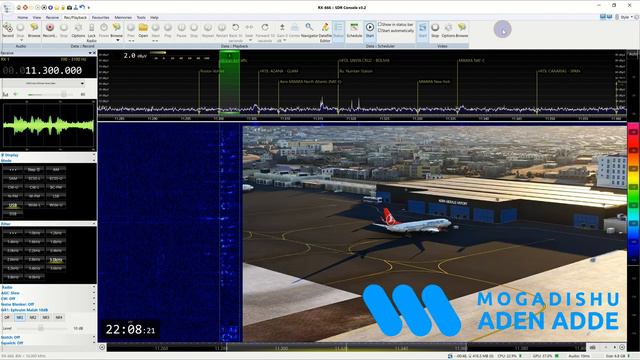Viewport: 640px width, 360px height.
Task: Select the USB mode button
Action: point(13,205)
